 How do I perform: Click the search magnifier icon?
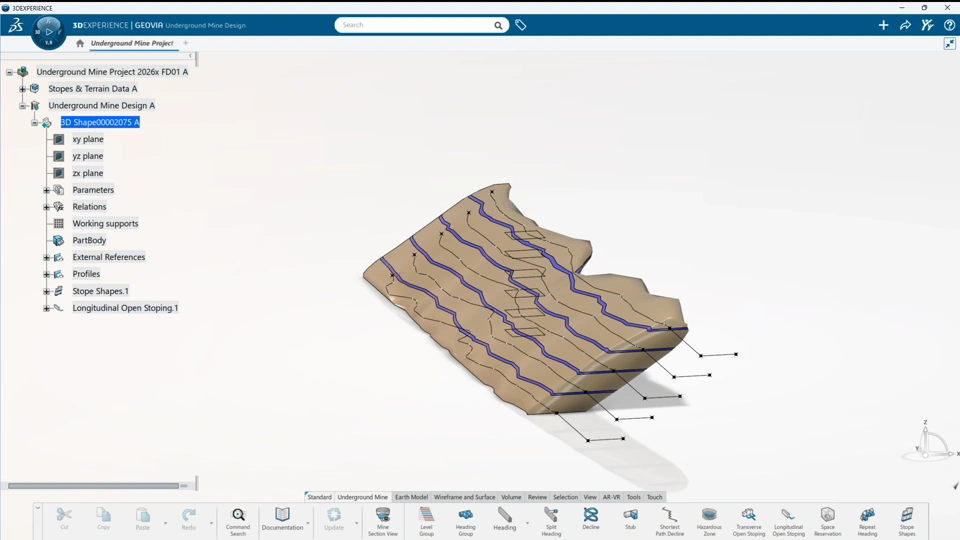498,25
